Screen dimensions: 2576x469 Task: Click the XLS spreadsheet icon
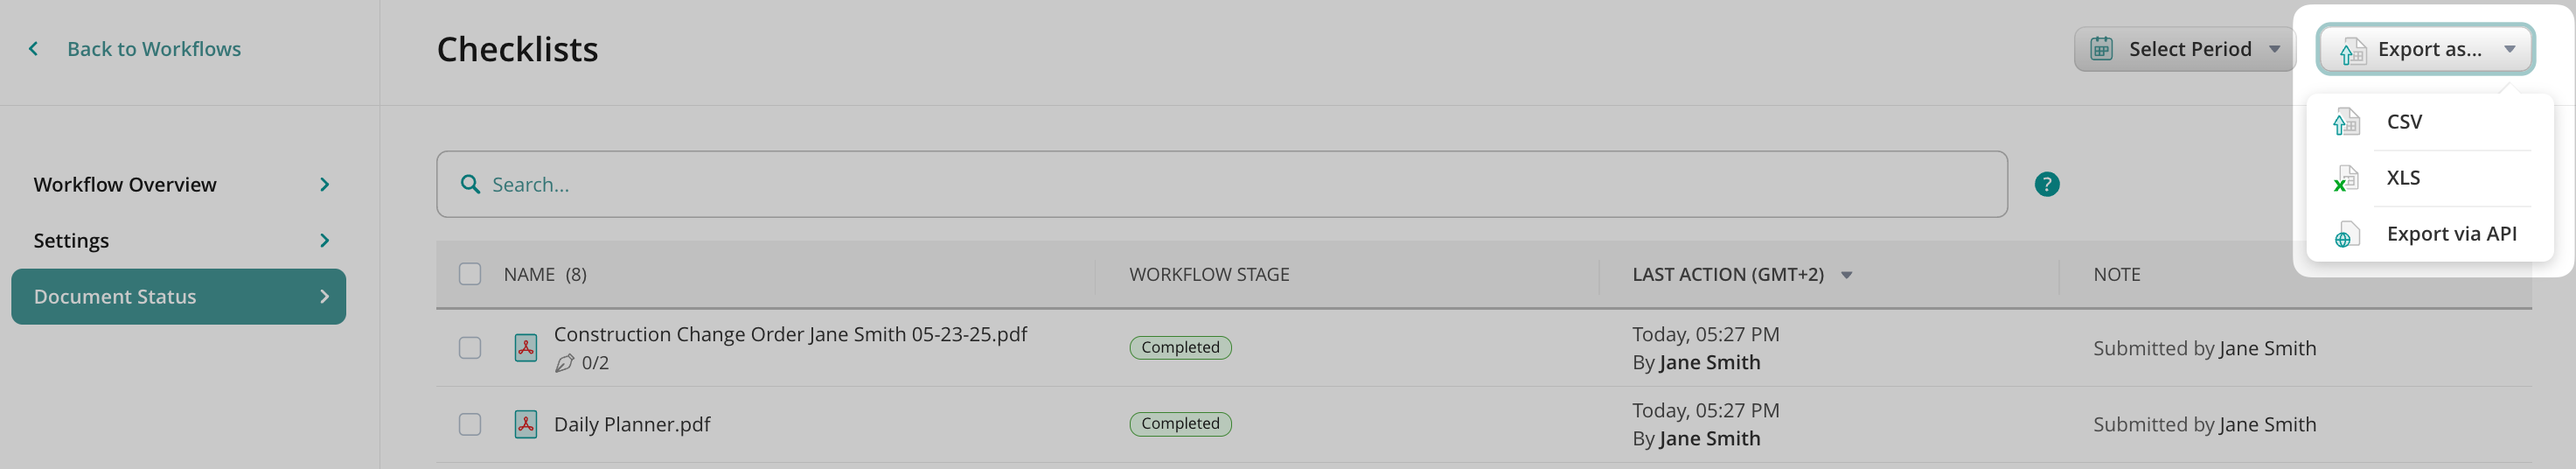pos(2345,178)
